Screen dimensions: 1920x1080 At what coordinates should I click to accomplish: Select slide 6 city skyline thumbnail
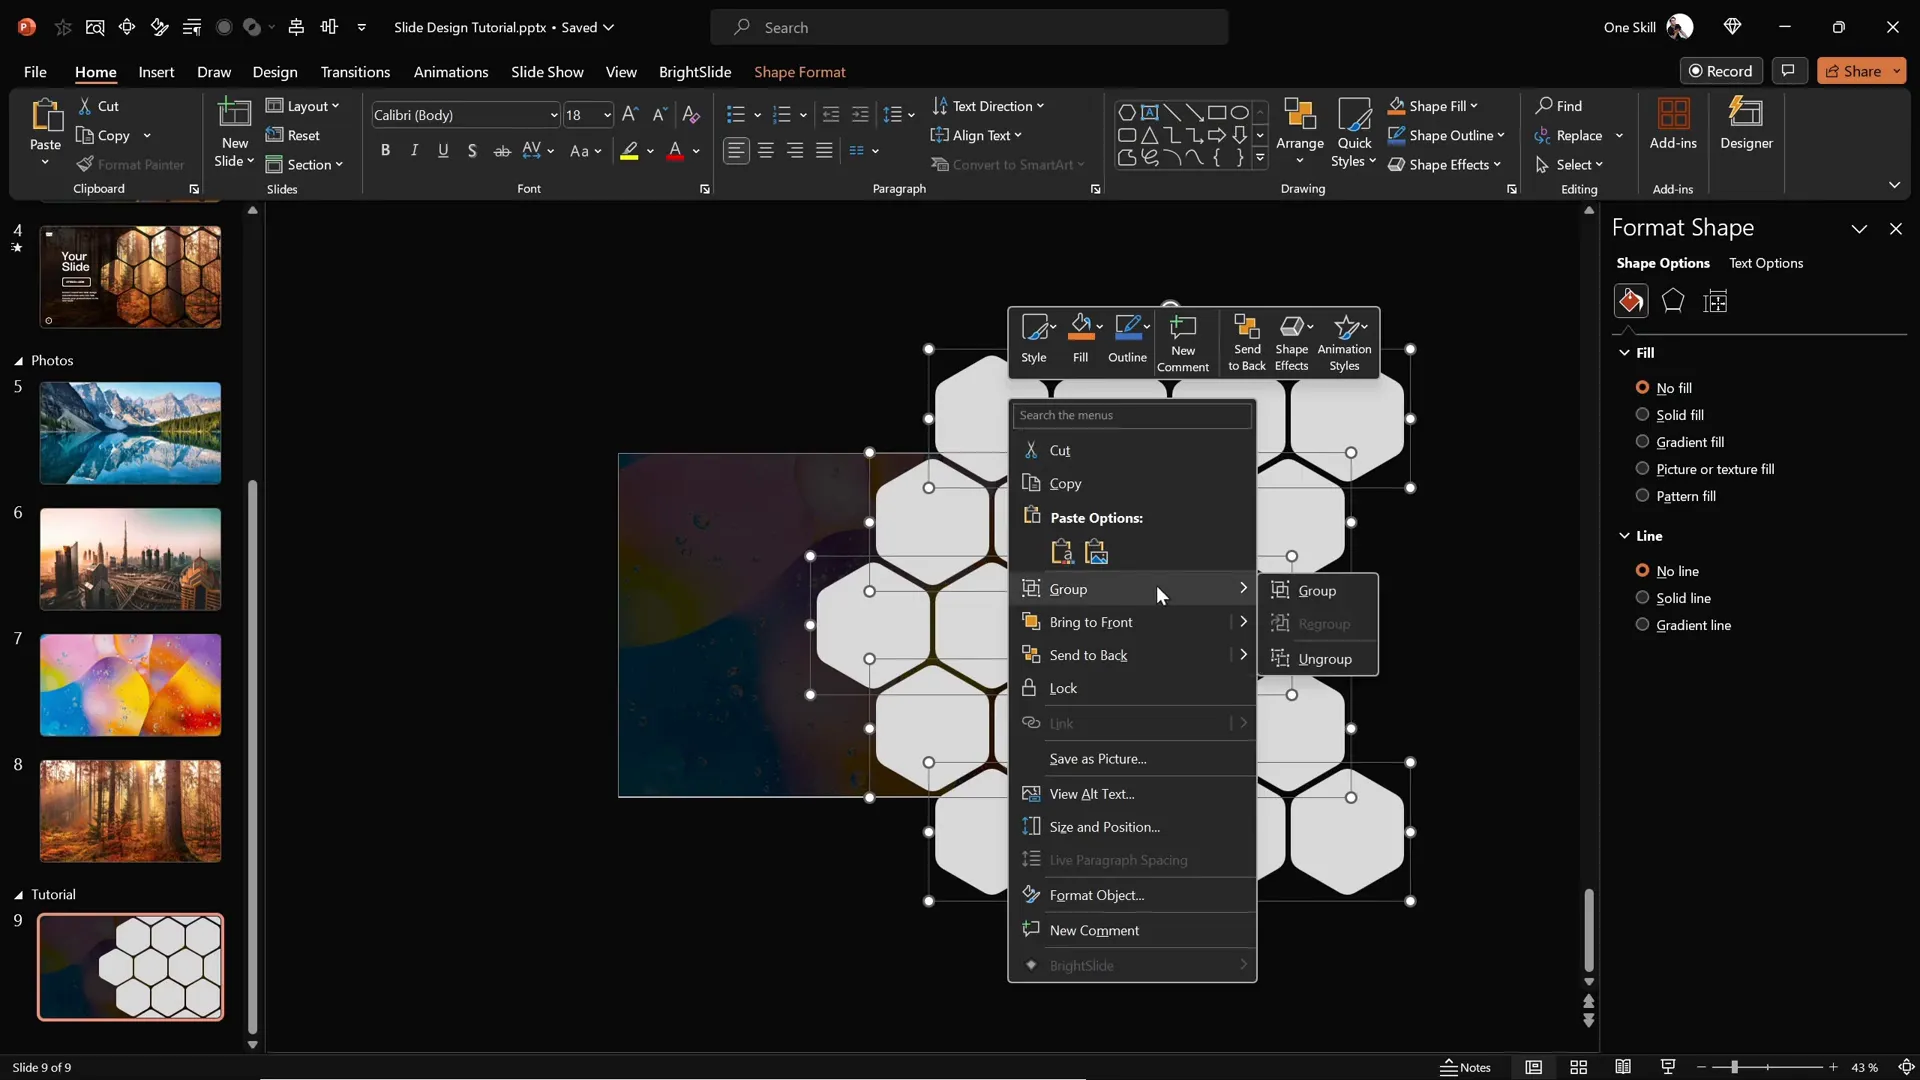[130, 559]
